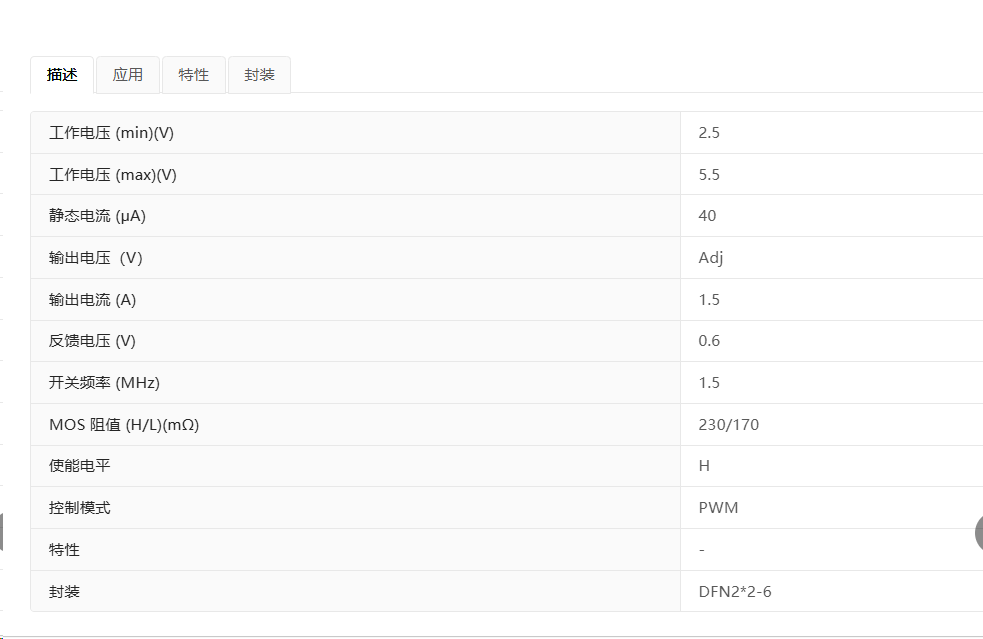Select the PWM control mode value
Screen dimensions: 983x639
[718, 507]
